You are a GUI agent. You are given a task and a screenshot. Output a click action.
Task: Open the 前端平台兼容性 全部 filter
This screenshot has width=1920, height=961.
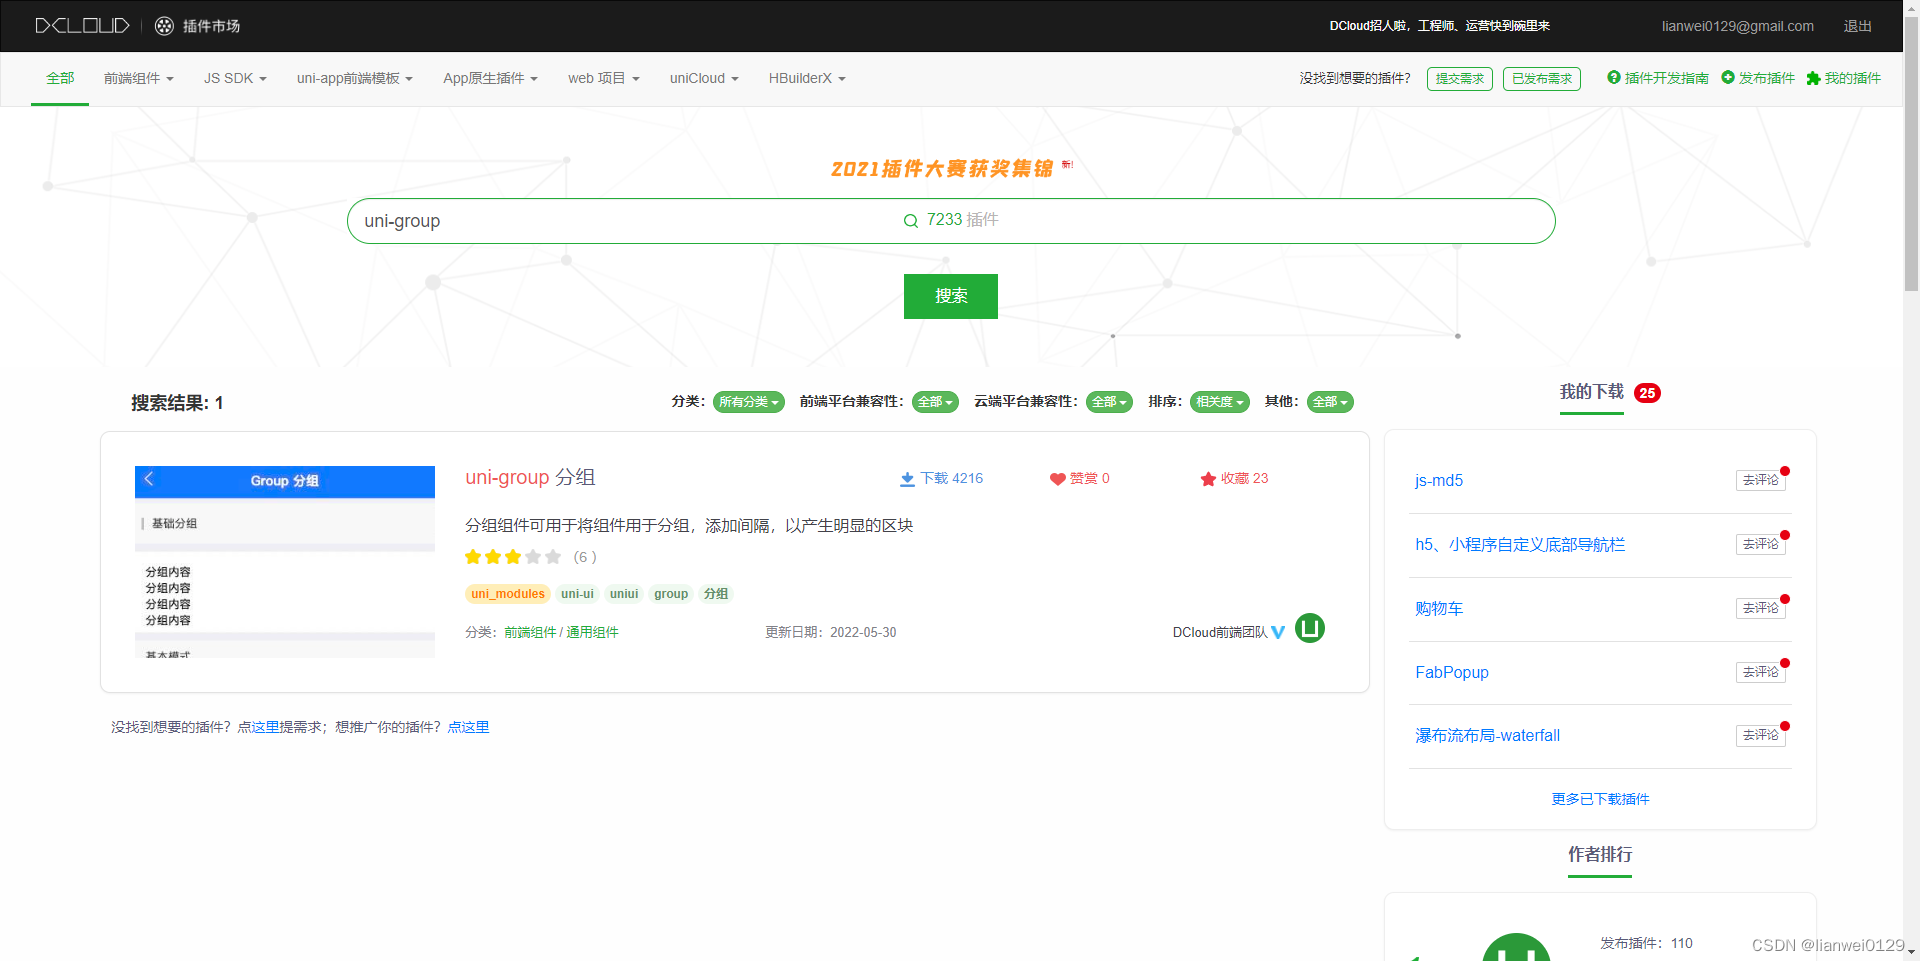click(x=935, y=402)
